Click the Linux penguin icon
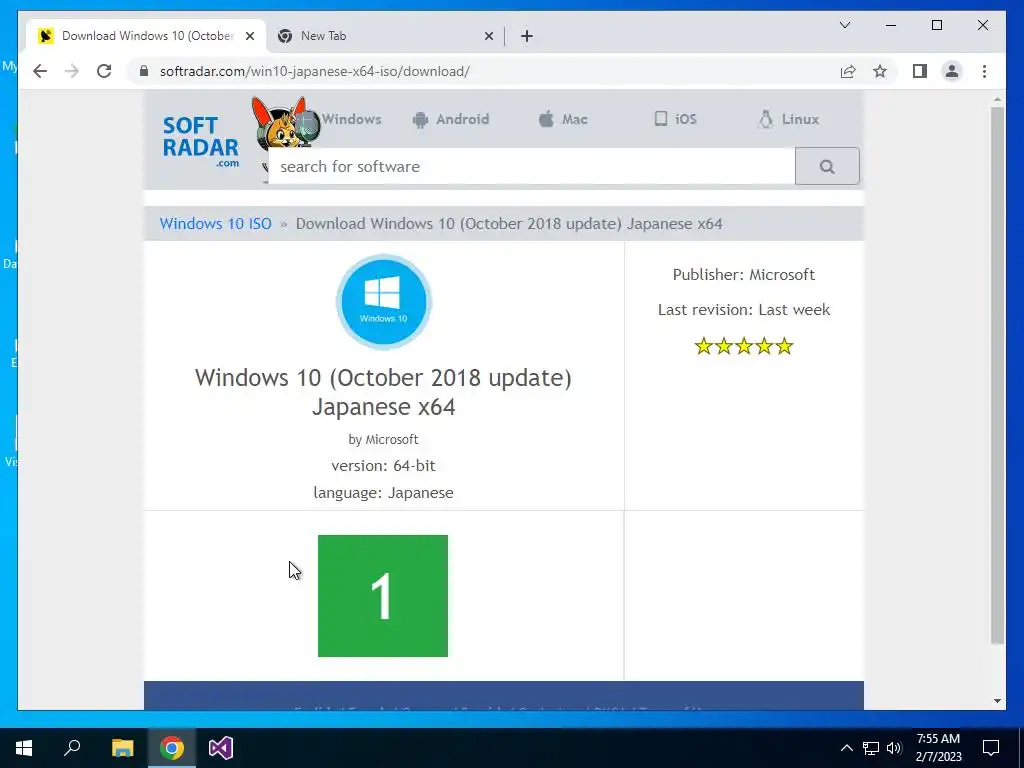Image resolution: width=1024 pixels, height=768 pixels. point(765,119)
